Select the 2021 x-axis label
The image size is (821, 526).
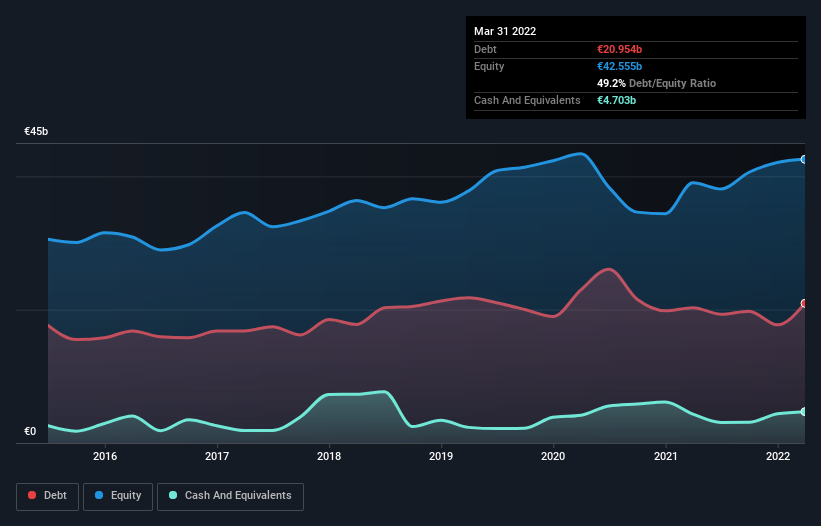coord(665,456)
